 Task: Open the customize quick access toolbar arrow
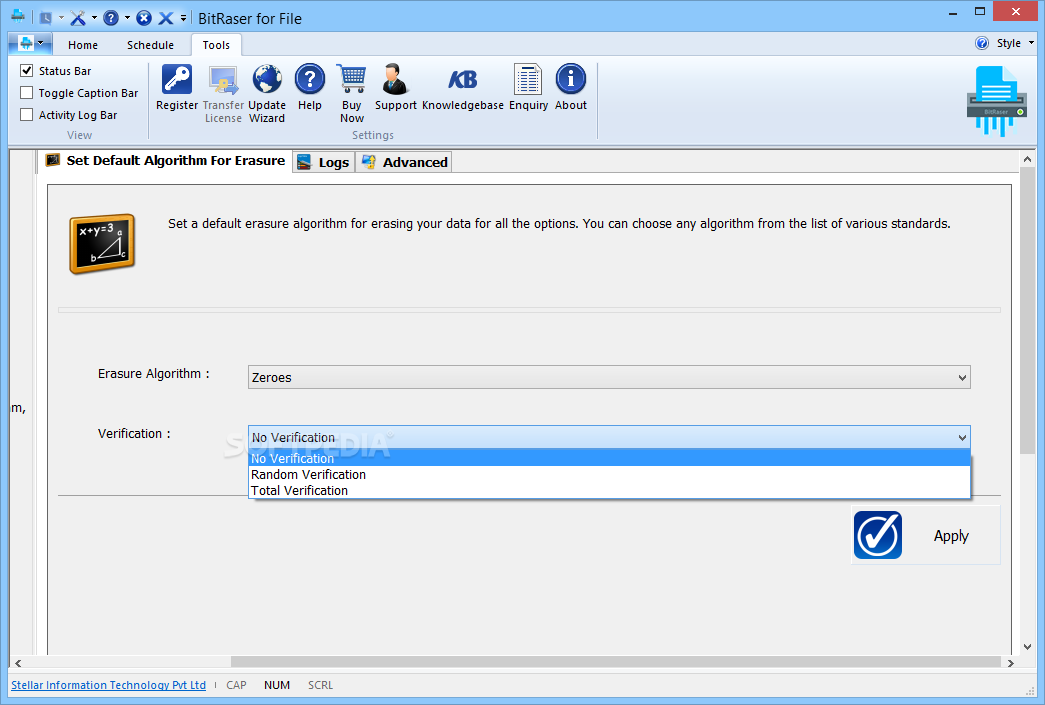pyautogui.click(x=183, y=18)
